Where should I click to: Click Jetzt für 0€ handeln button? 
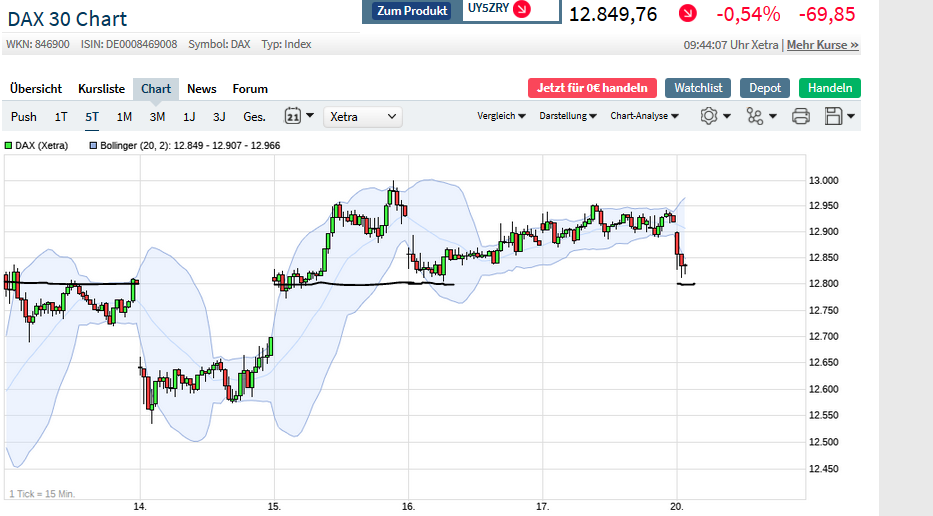(x=592, y=88)
